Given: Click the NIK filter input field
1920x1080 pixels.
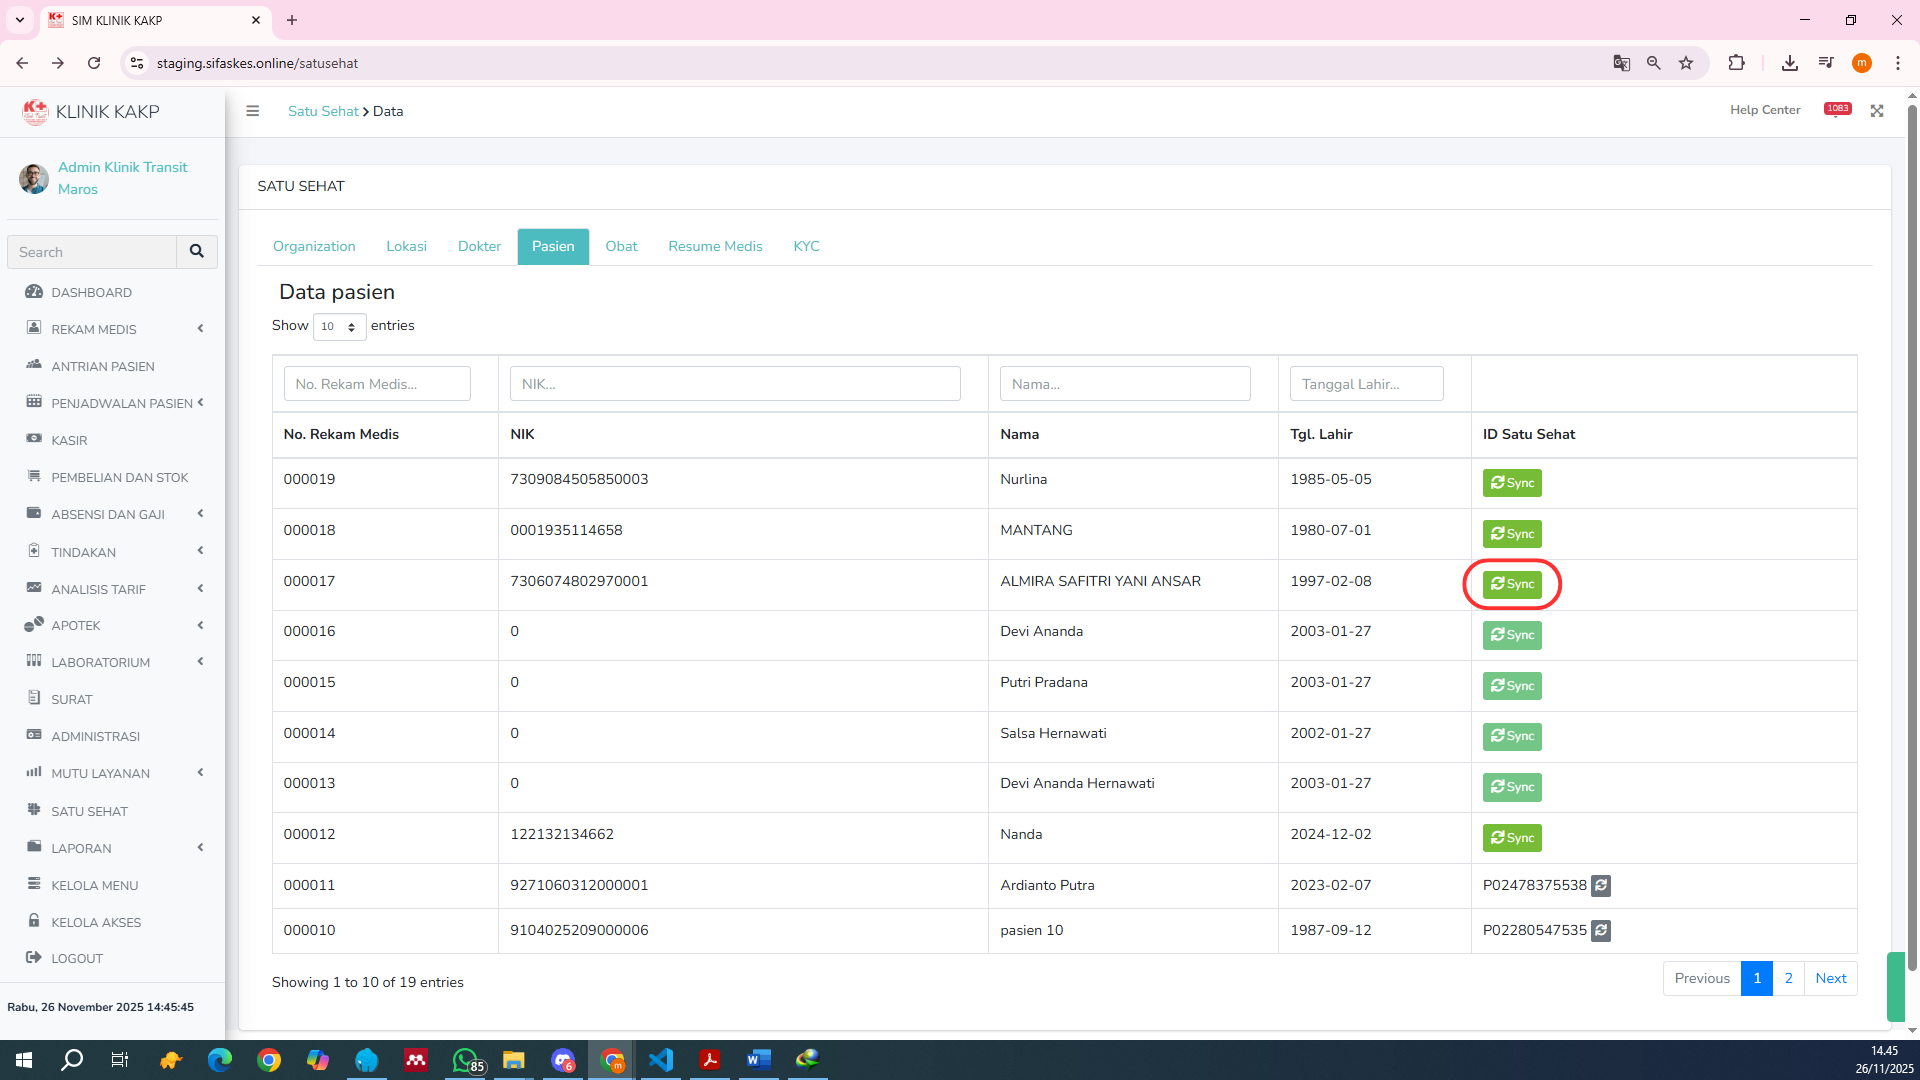Looking at the screenshot, I should tap(735, 384).
